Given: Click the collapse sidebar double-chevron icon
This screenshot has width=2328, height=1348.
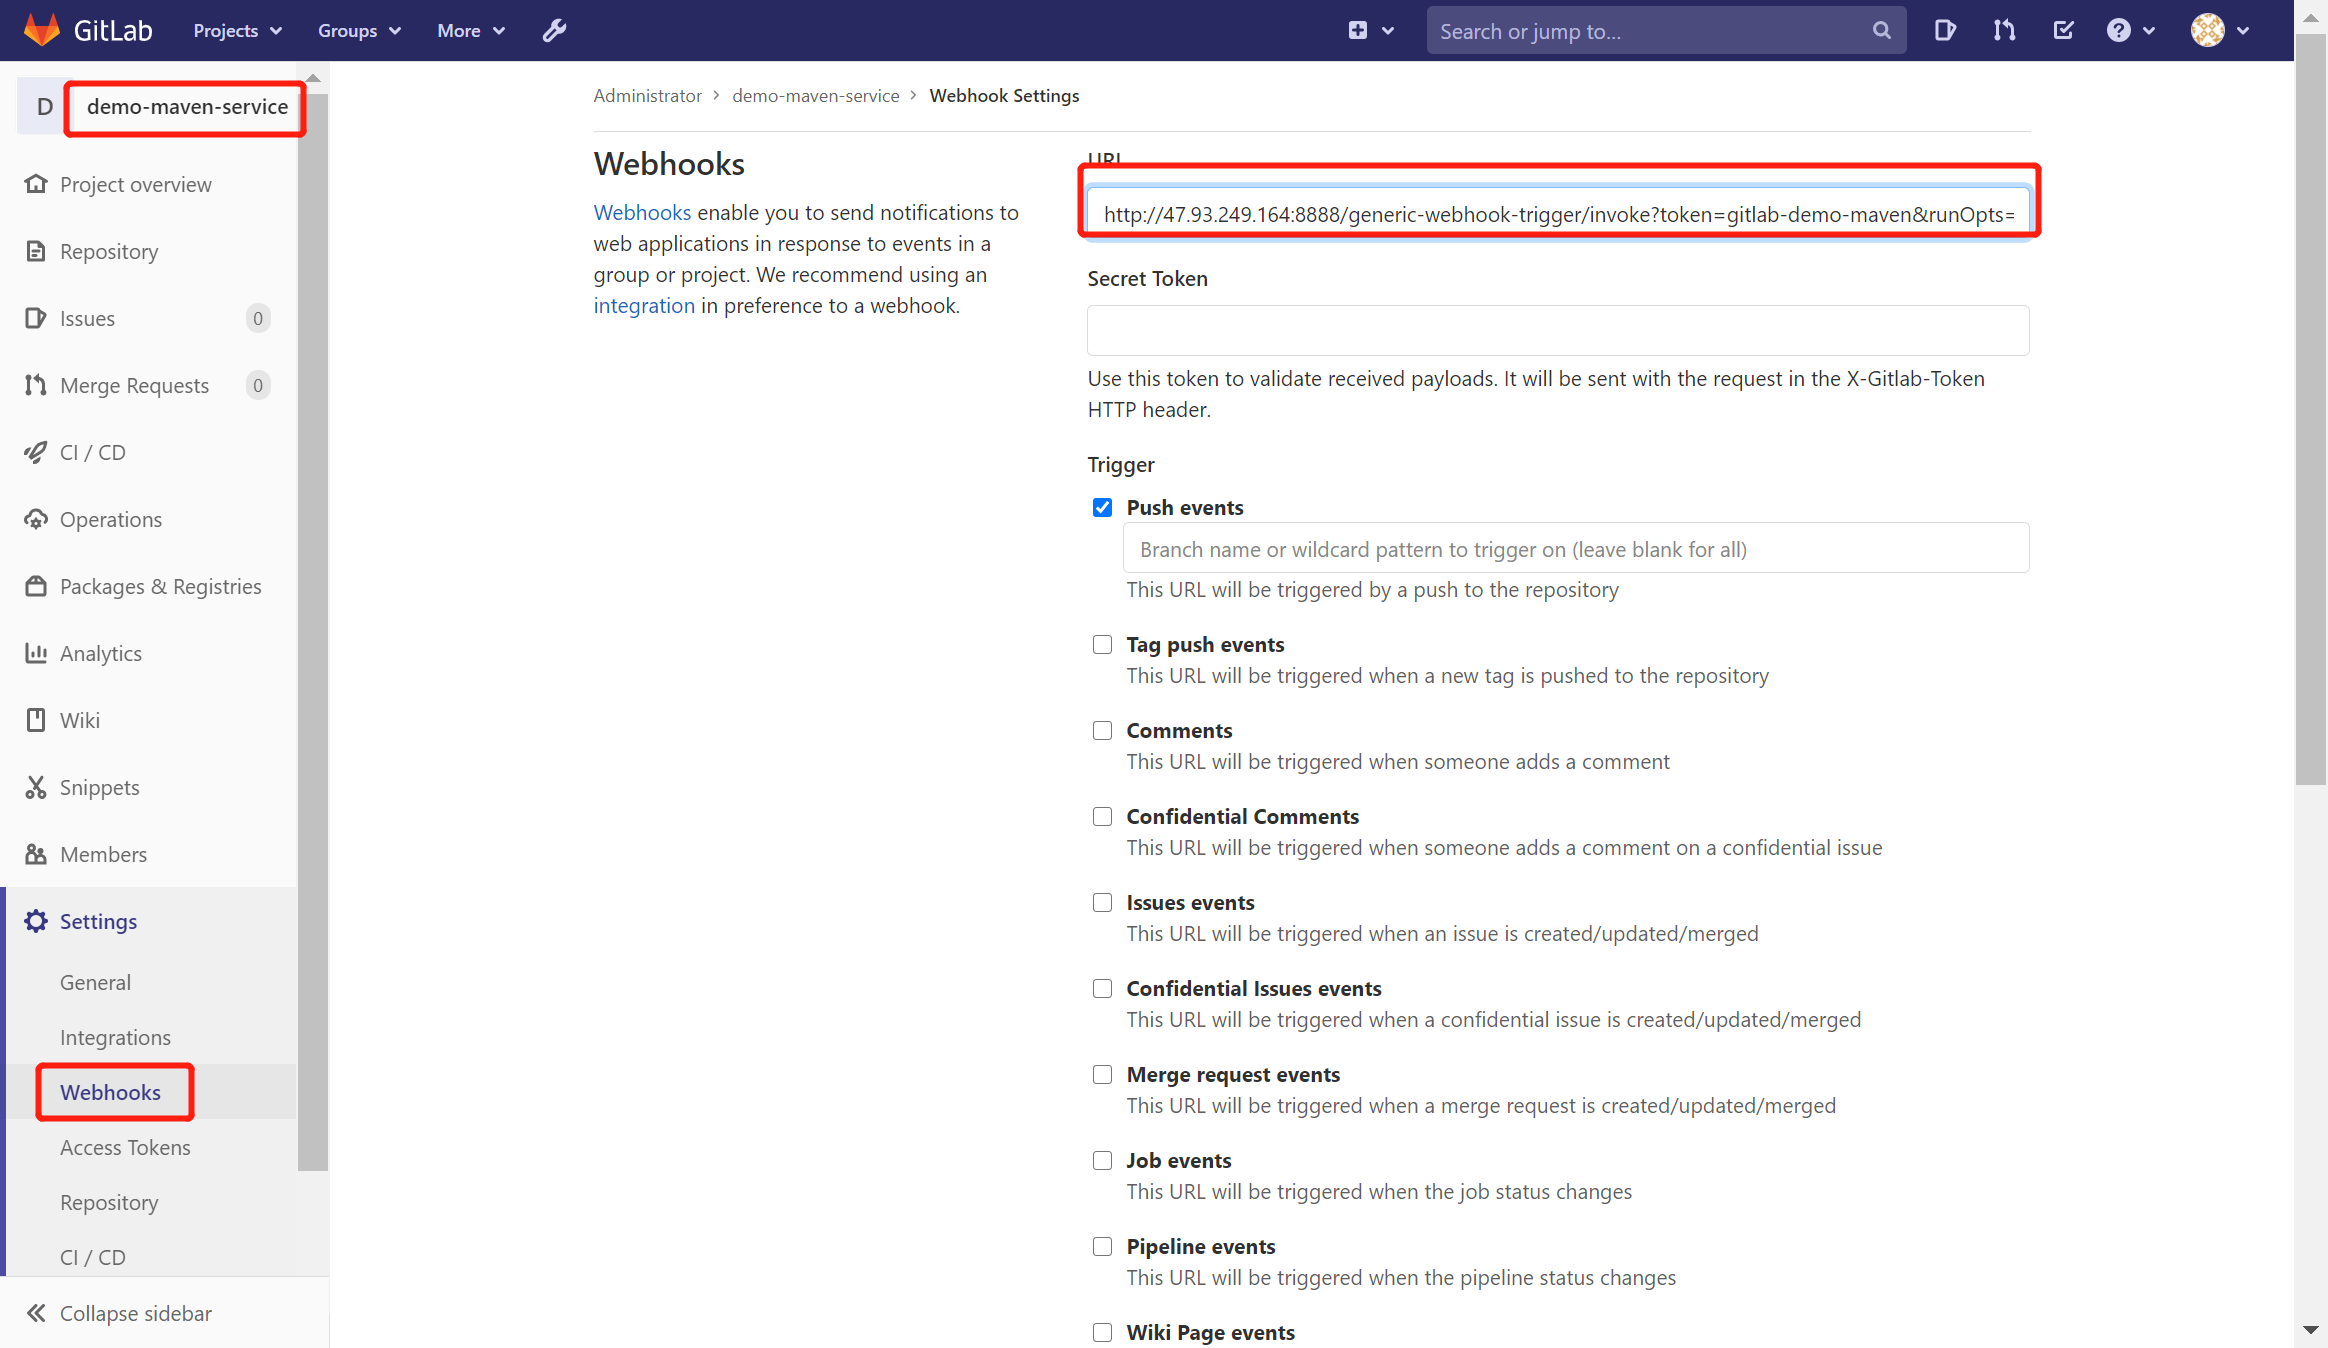Looking at the screenshot, I should click(36, 1313).
